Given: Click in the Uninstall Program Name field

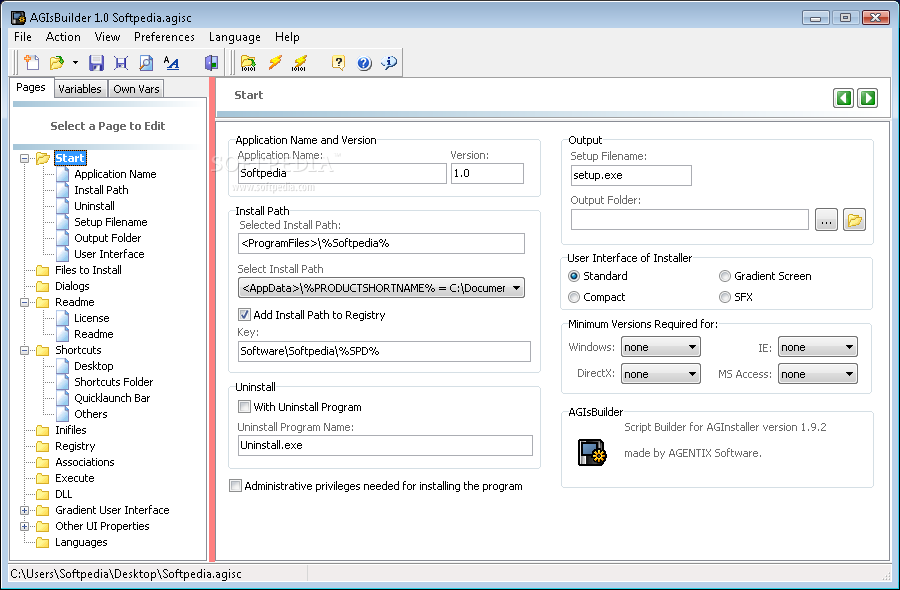Looking at the screenshot, I should [385, 445].
